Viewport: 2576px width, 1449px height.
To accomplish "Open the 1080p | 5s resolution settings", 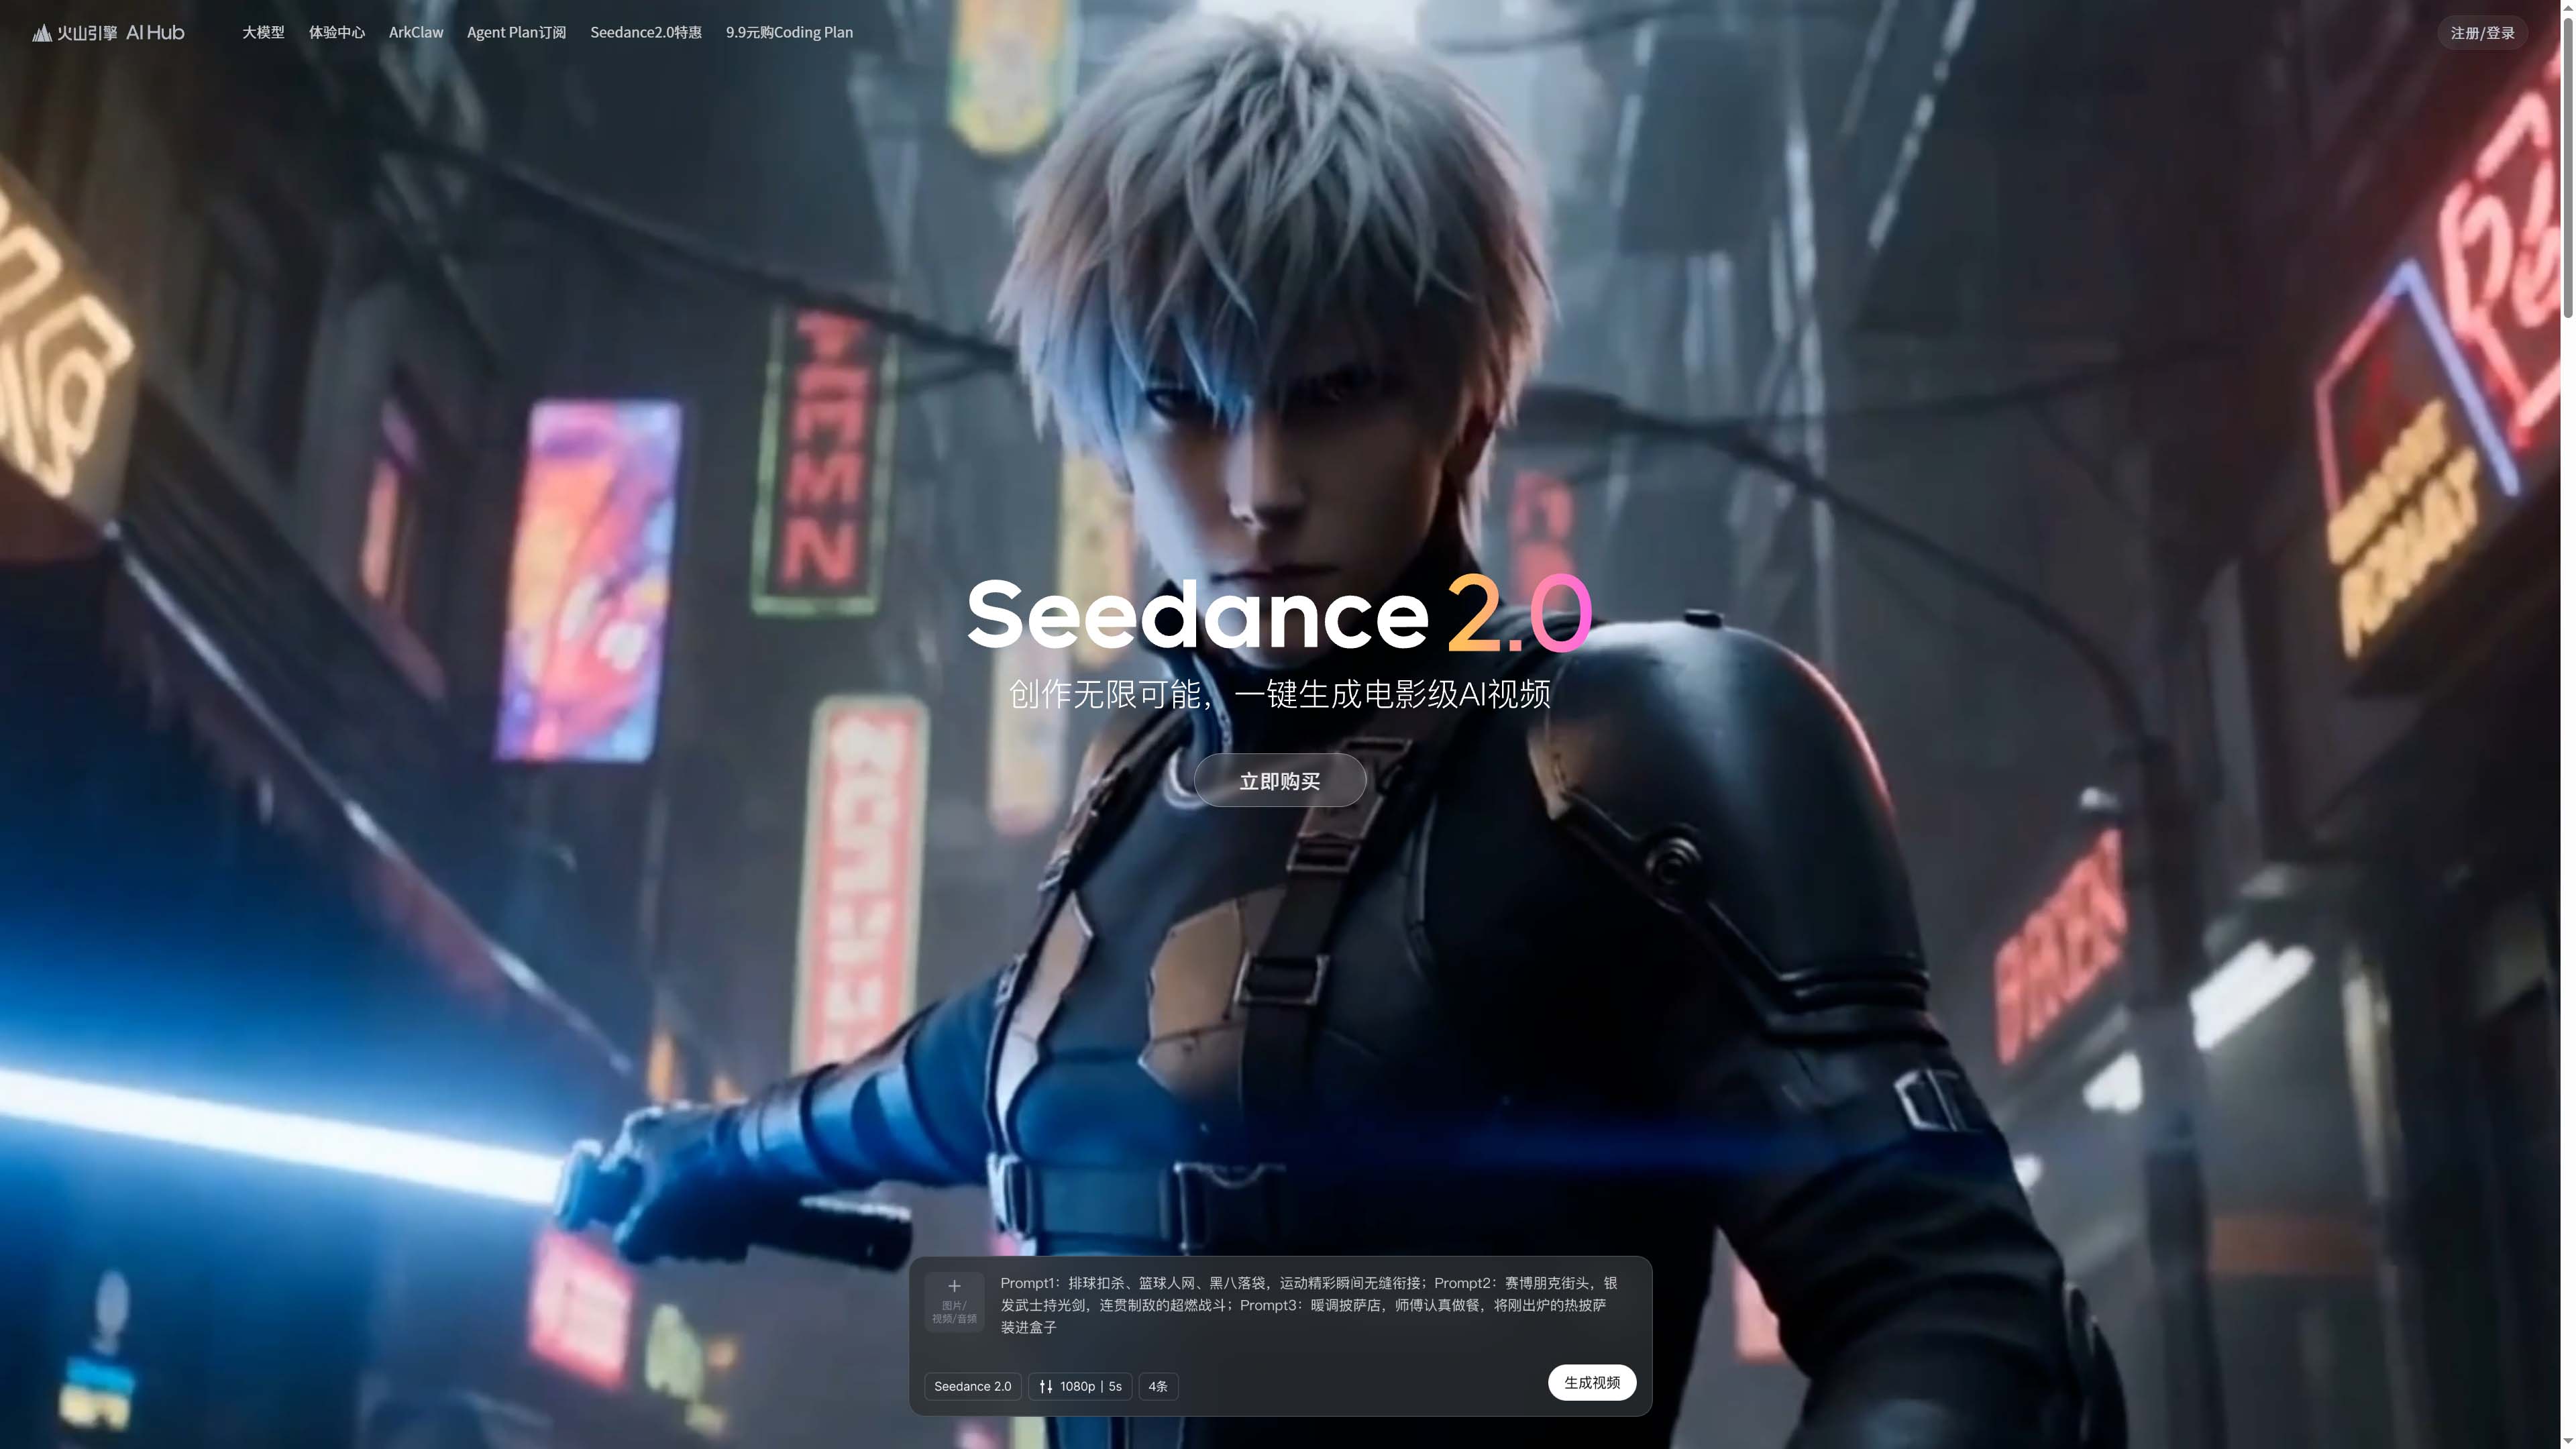I will pyautogui.click(x=1080, y=1386).
